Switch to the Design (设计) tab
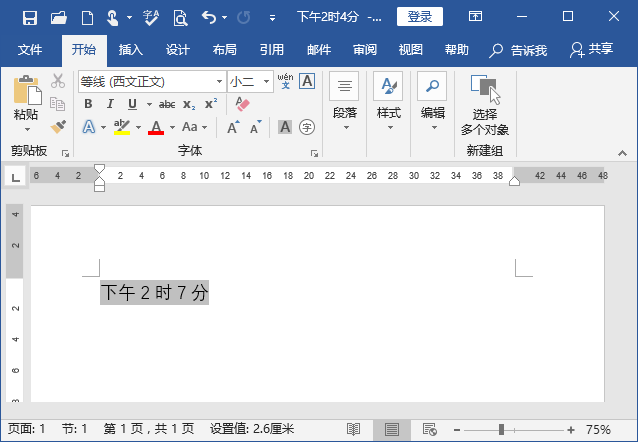The image size is (638, 442). pyautogui.click(x=178, y=50)
